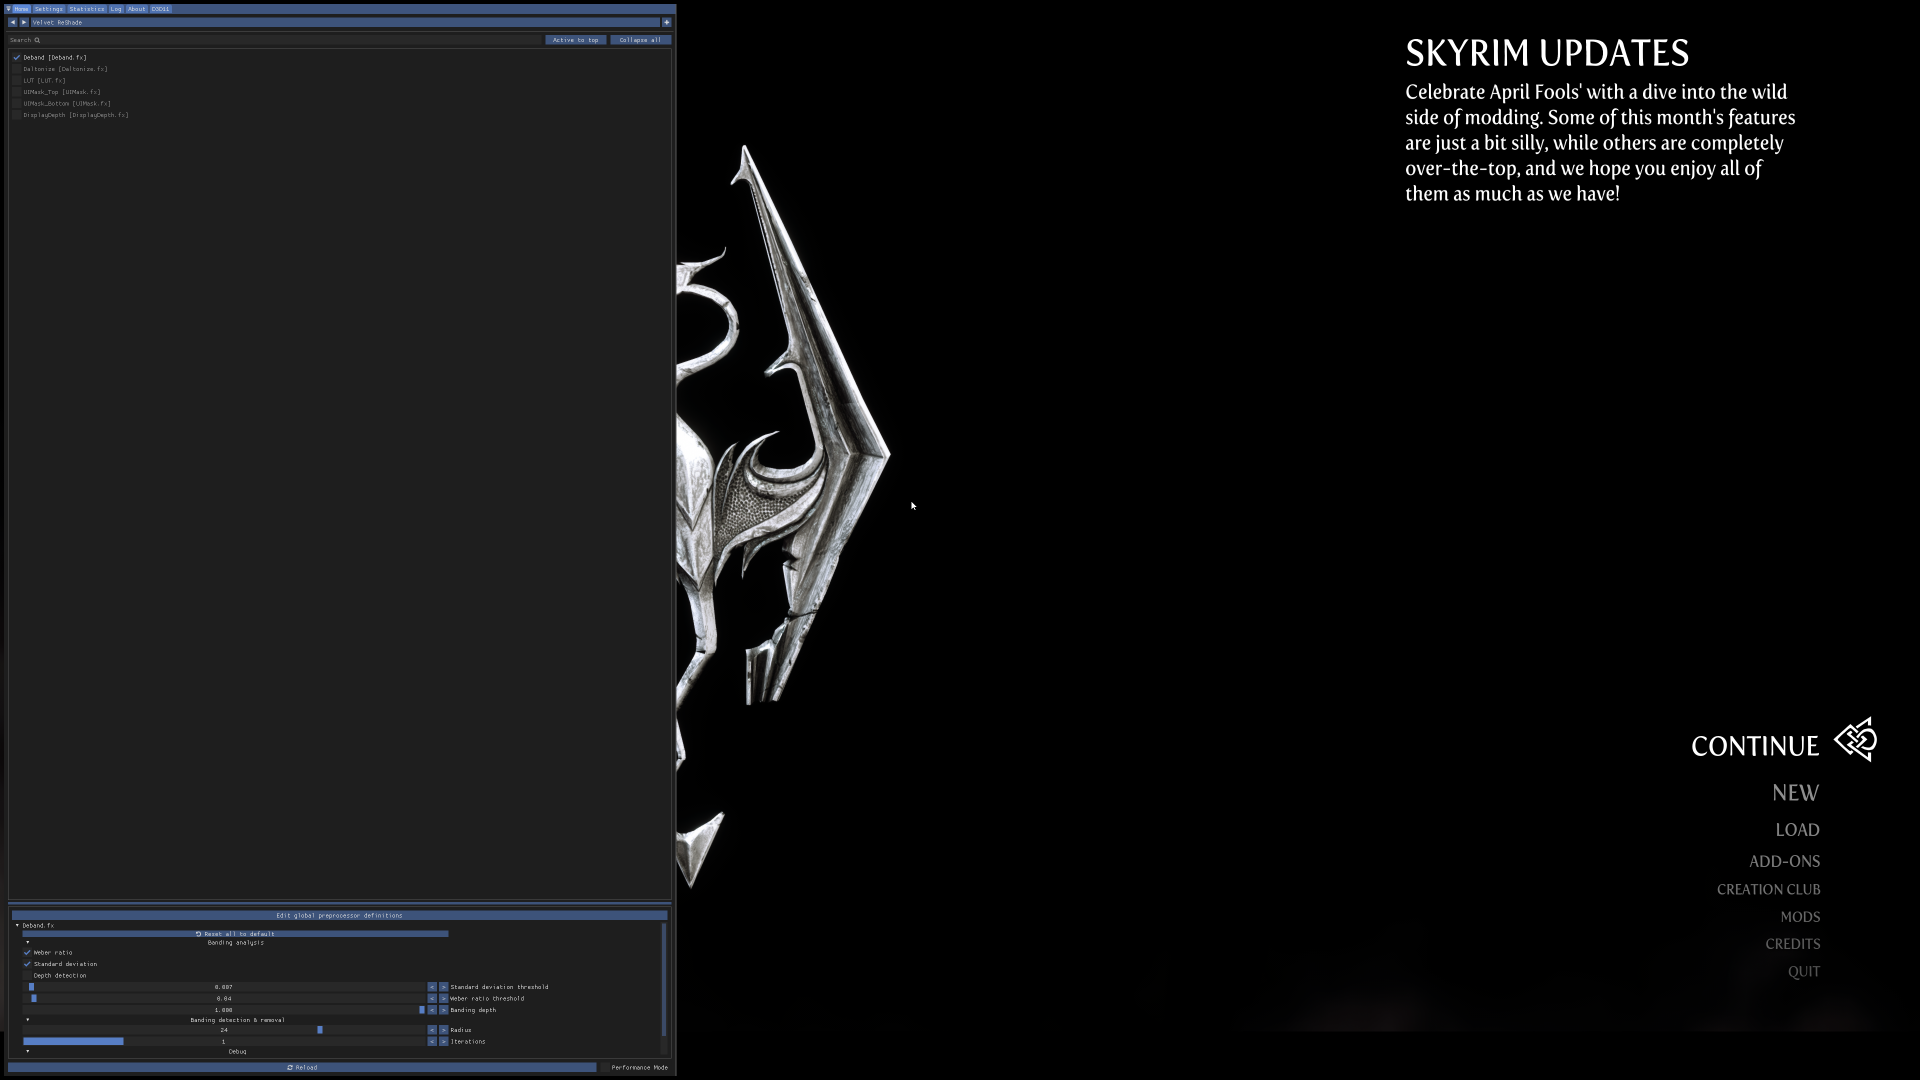Decrease Iterations with < button

pyautogui.click(x=432, y=1041)
